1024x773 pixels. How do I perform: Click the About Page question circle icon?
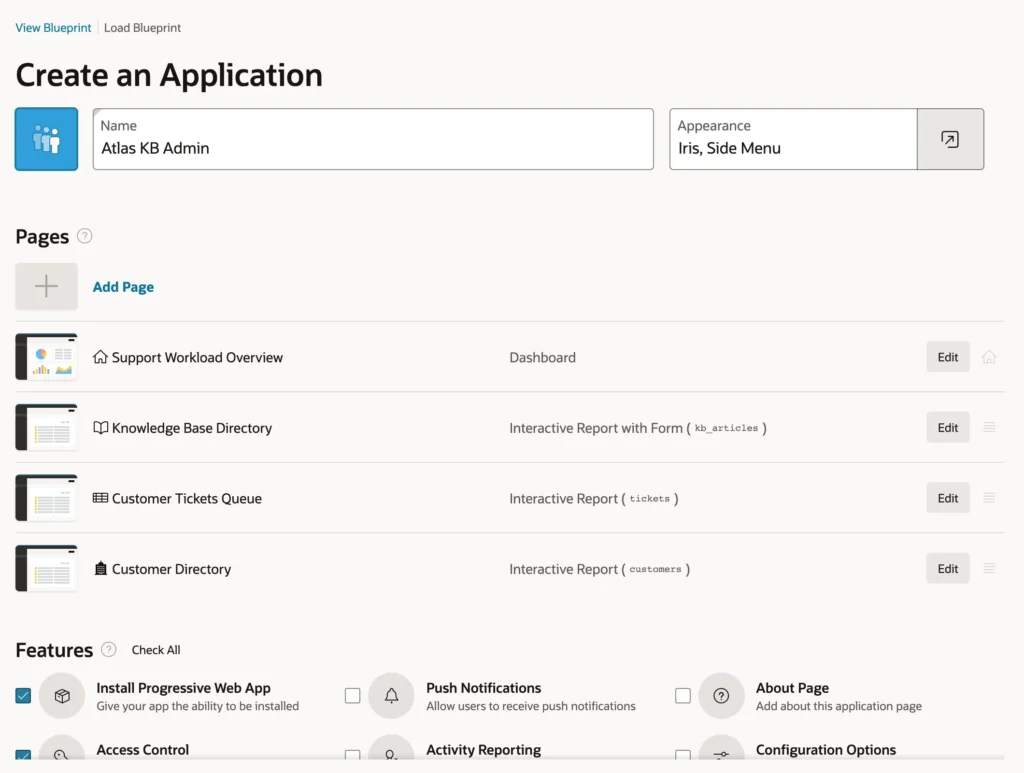pyautogui.click(x=721, y=696)
